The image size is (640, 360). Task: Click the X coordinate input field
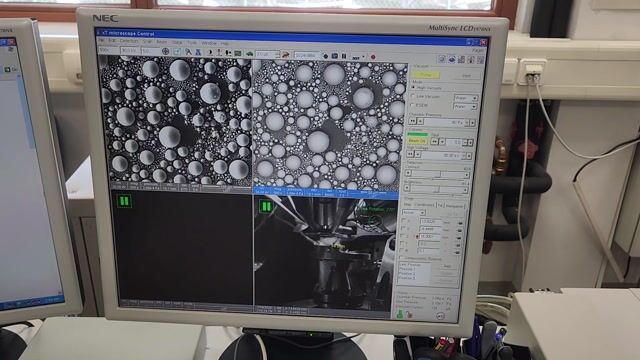(x=430, y=221)
